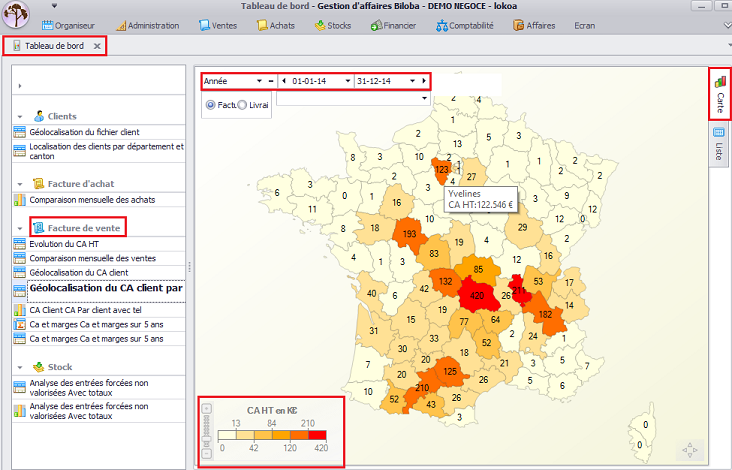This screenshot has width=732, height=470.
Task: Click the Biloba tree application logo
Action: pos(15,14)
